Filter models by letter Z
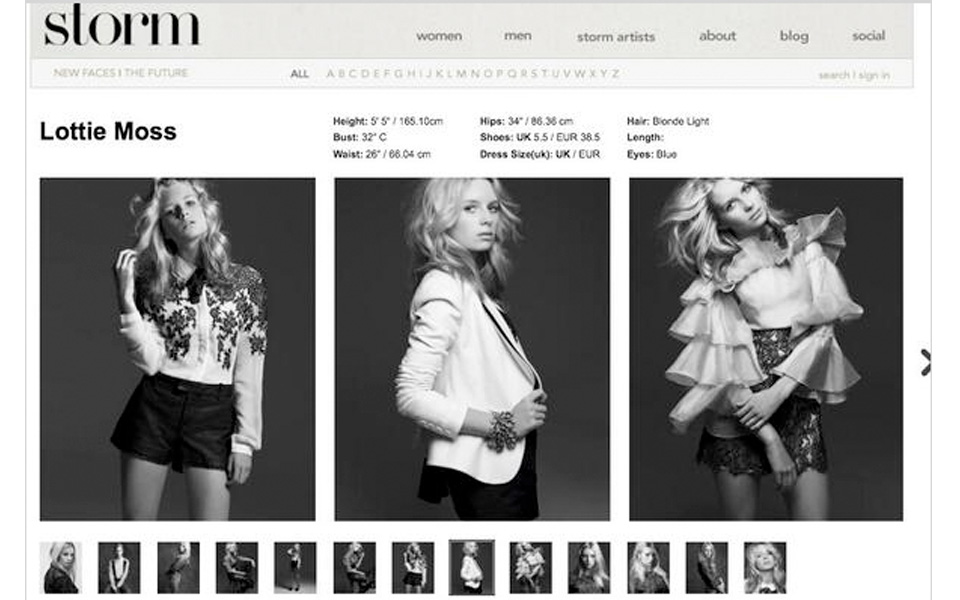 point(615,74)
